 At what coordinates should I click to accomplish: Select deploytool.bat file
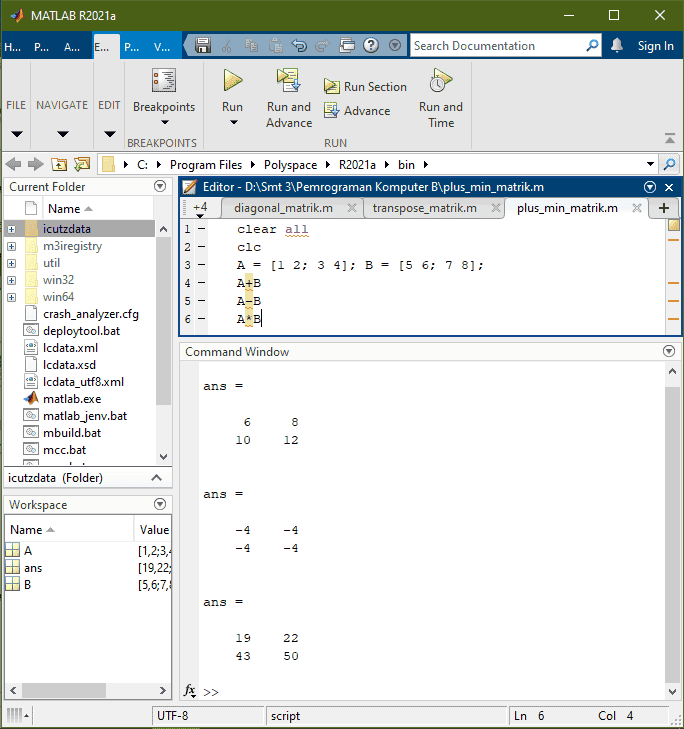click(x=81, y=331)
